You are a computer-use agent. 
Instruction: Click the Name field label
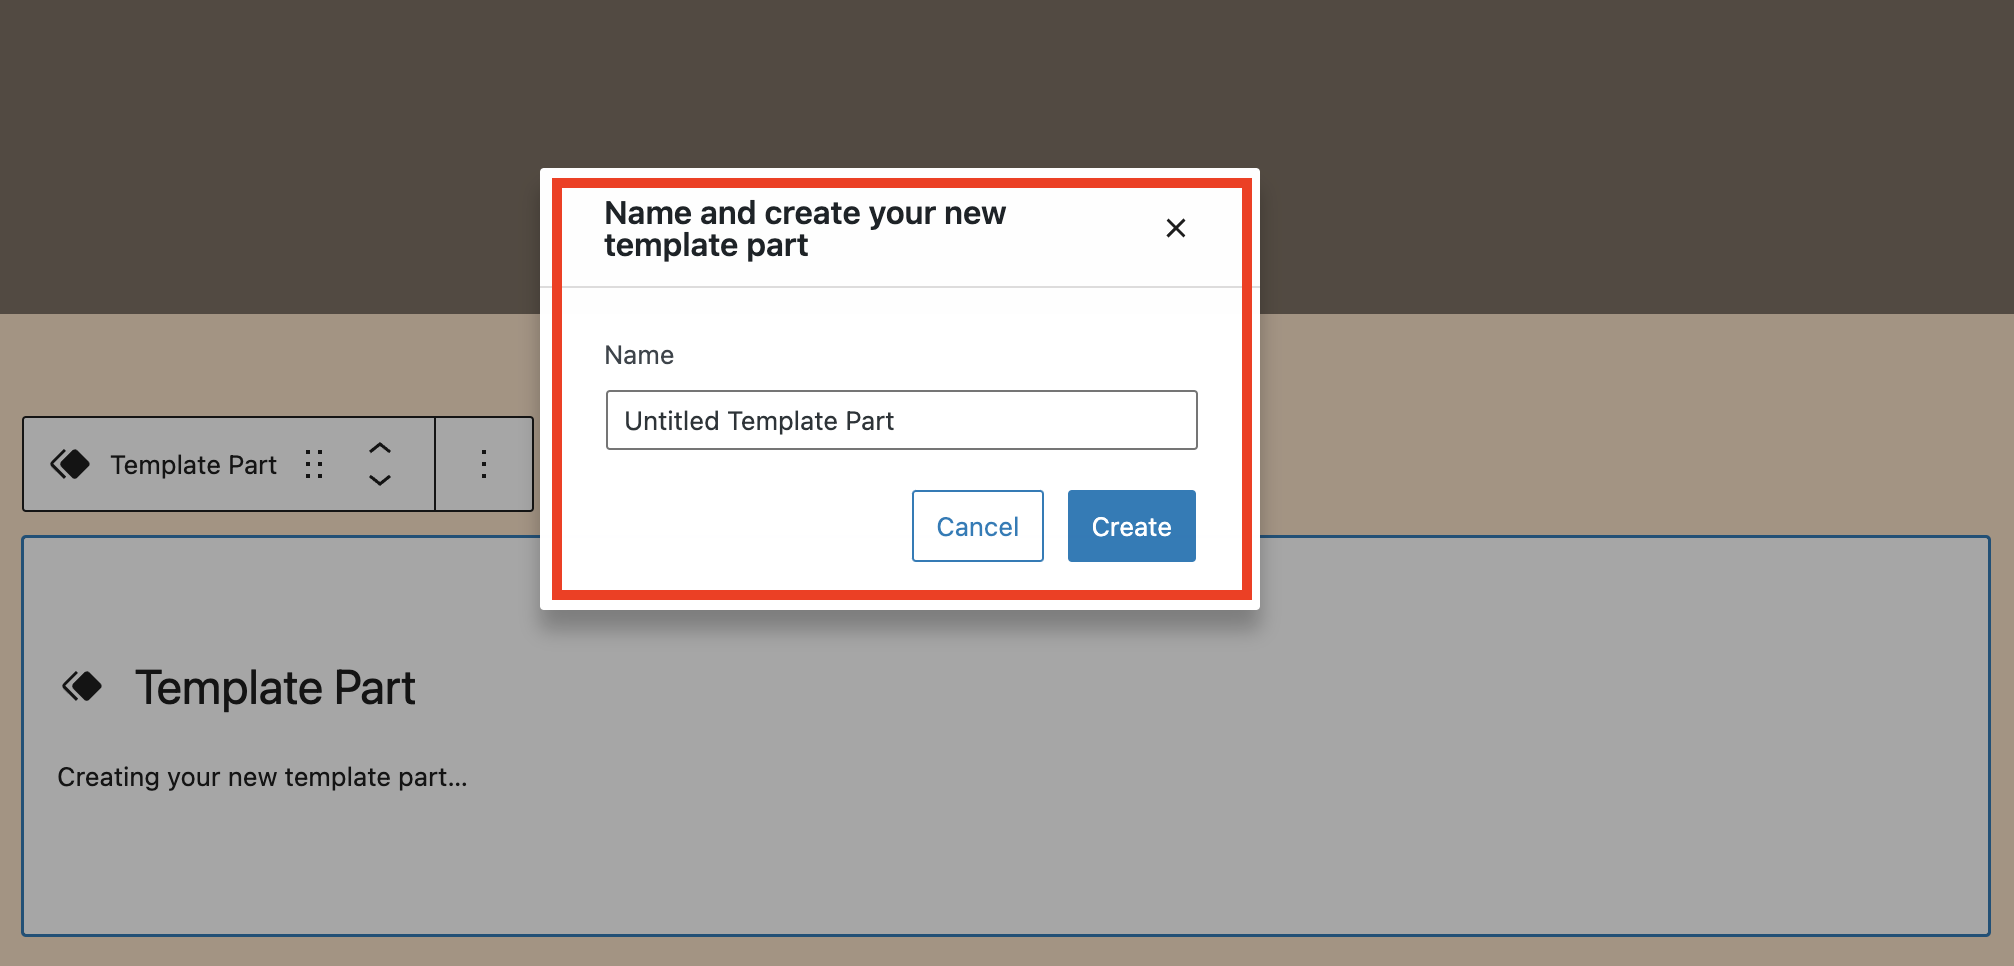click(x=639, y=355)
